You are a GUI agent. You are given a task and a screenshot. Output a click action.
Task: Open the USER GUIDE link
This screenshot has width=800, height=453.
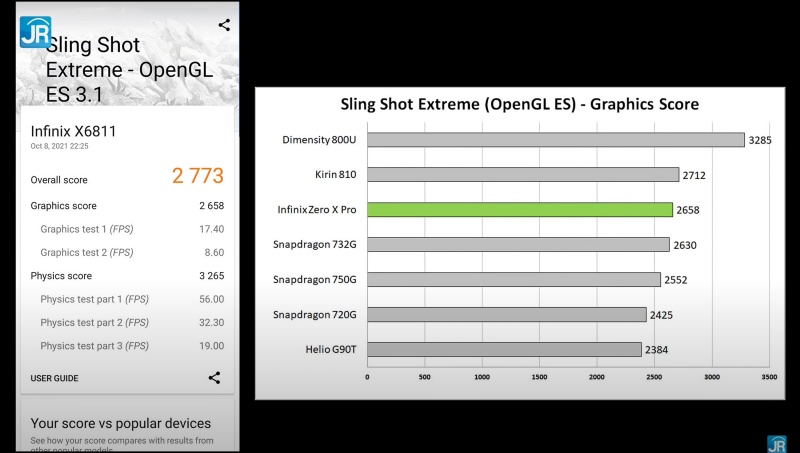click(55, 378)
